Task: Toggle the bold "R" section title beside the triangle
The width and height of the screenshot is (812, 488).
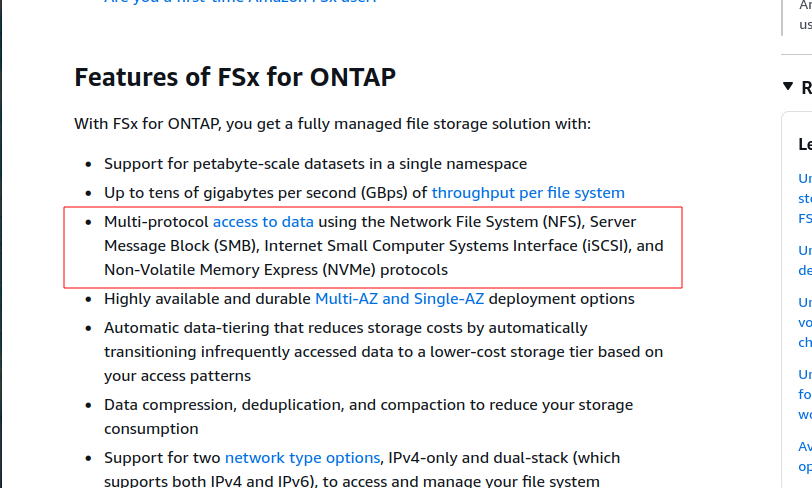Action: 806,88
